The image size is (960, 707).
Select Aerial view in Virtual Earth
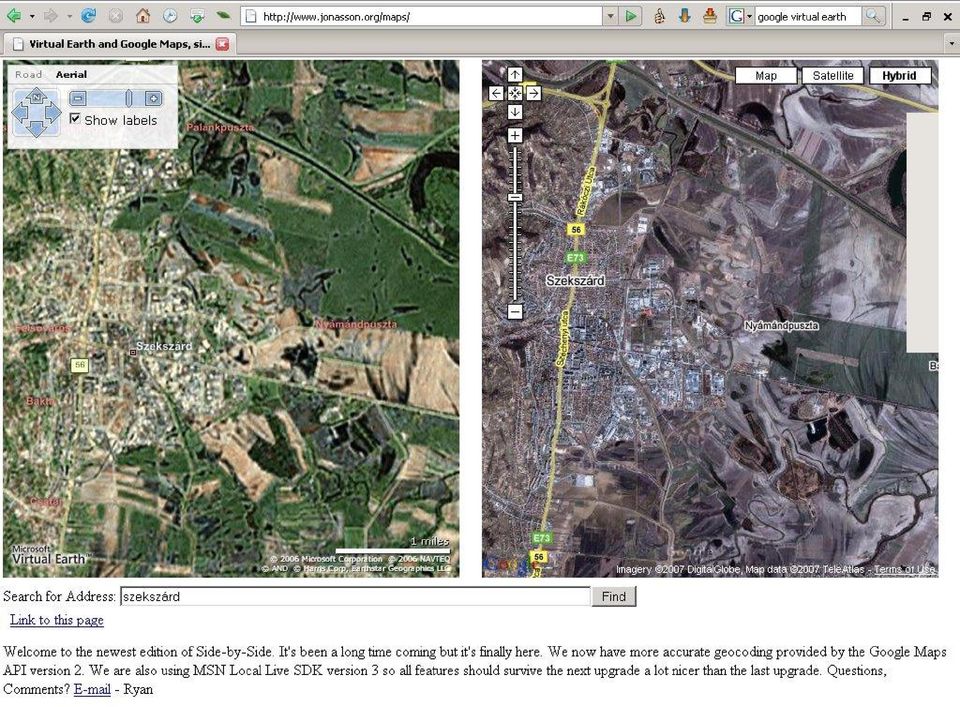(x=71, y=75)
